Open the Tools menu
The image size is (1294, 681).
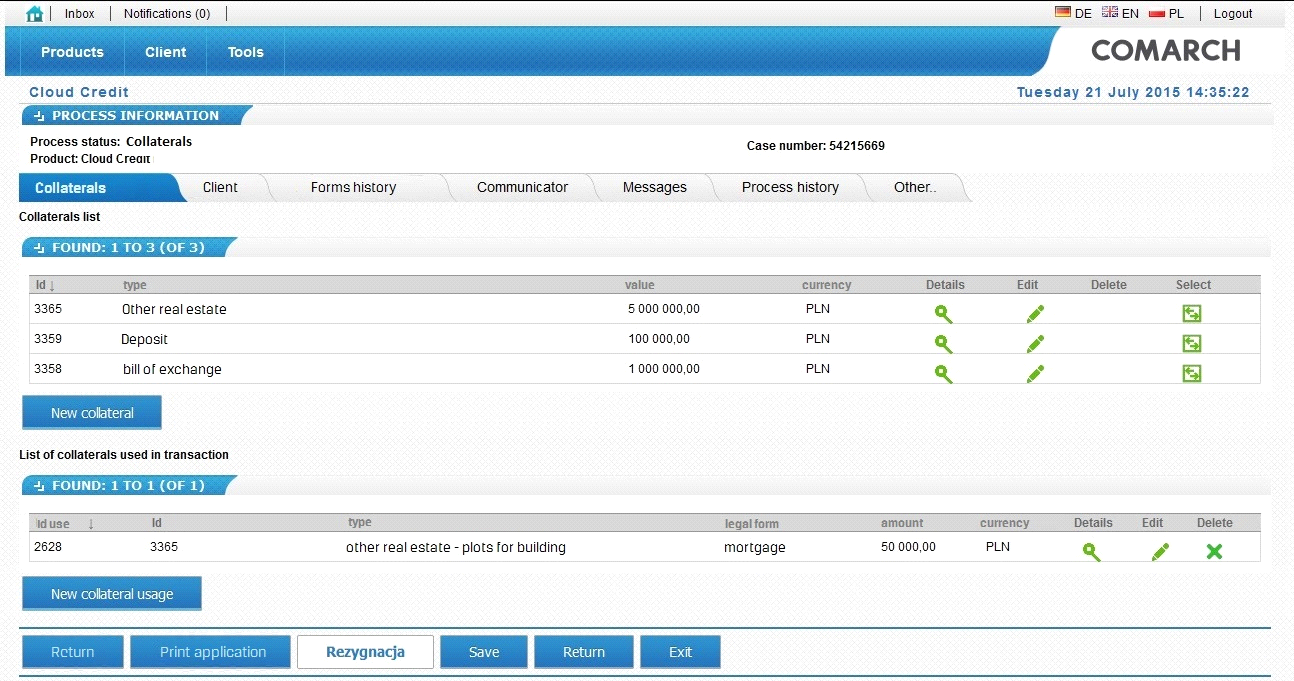(x=245, y=52)
